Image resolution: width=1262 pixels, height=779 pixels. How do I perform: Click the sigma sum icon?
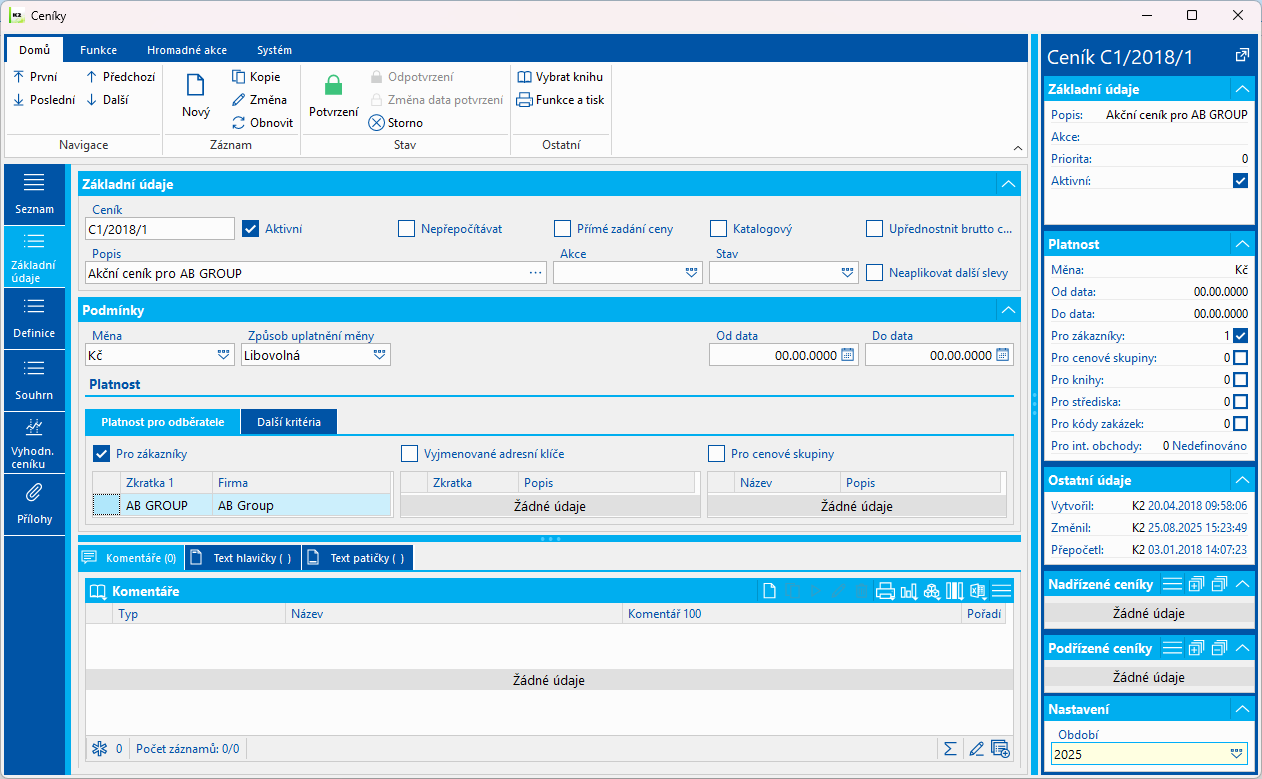click(950, 748)
